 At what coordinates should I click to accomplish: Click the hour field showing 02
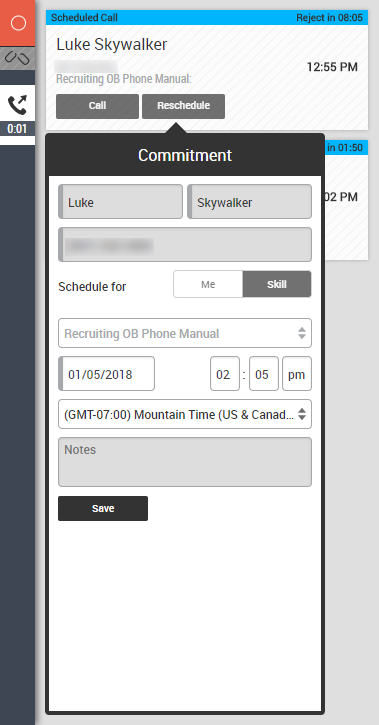click(x=225, y=374)
